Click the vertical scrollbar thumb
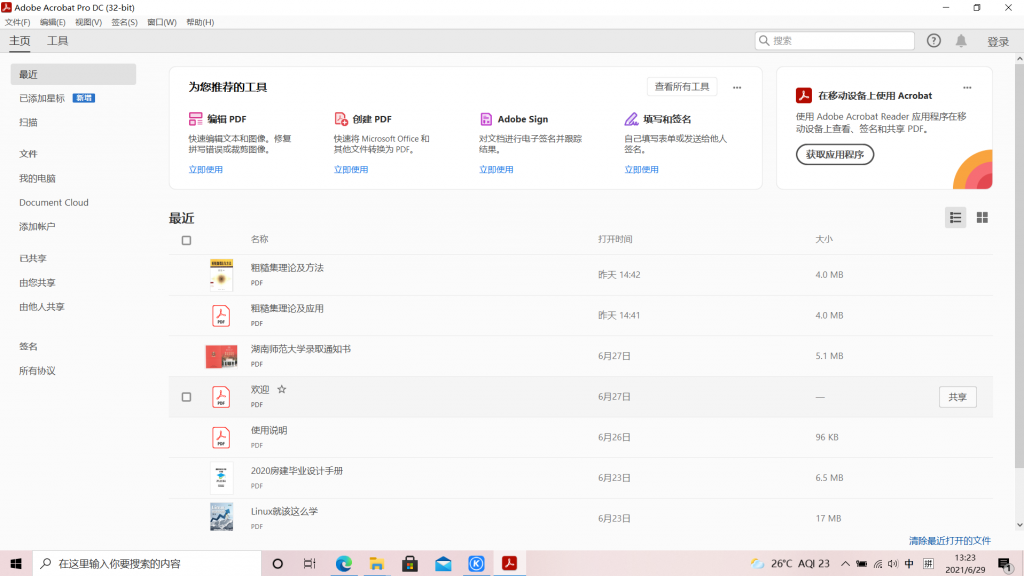 [1019, 264]
